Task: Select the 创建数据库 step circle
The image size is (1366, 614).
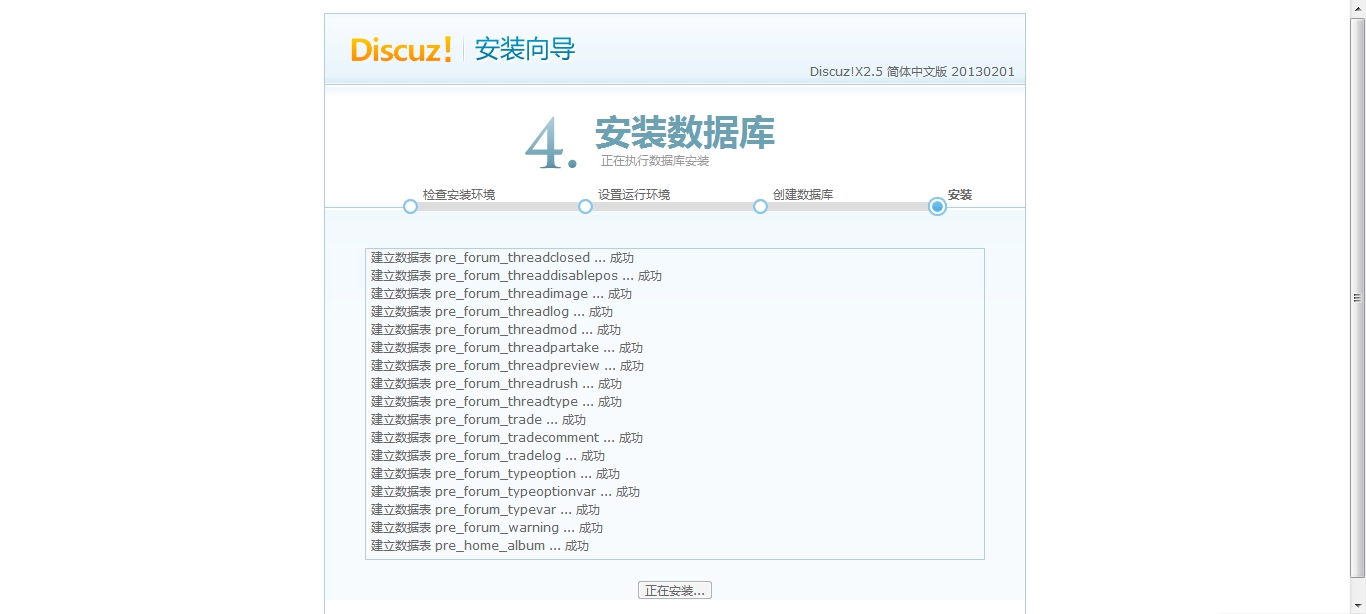Action: [760, 207]
